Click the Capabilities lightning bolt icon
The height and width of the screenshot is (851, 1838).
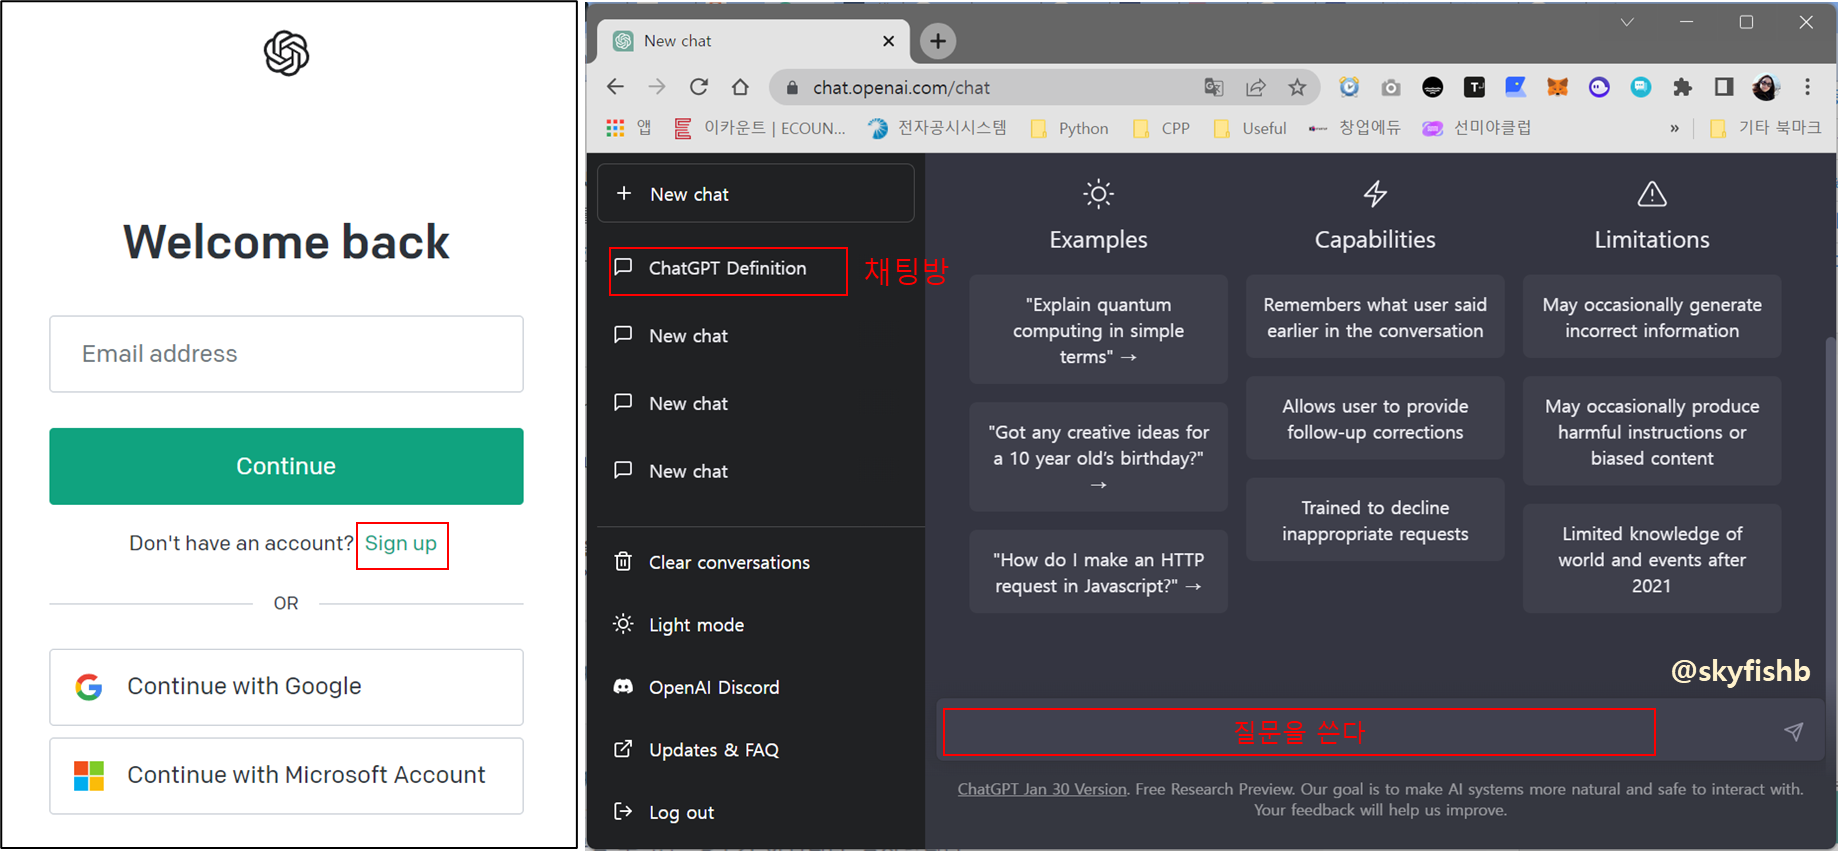click(1375, 193)
